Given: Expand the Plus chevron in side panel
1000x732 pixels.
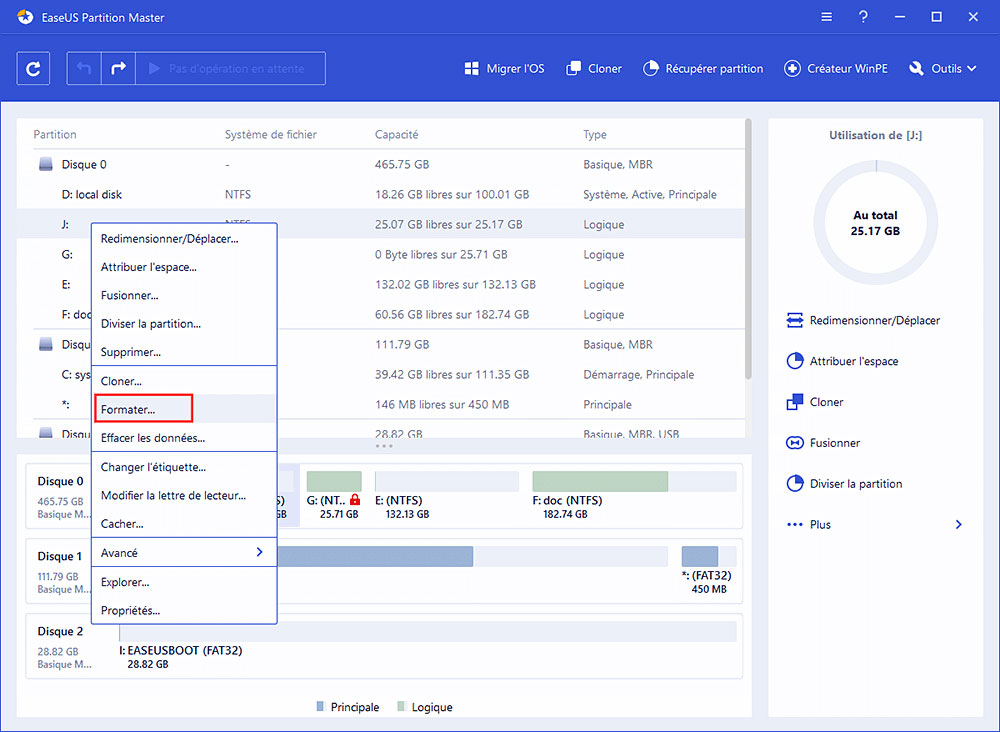Looking at the screenshot, I should pos(959,524).
